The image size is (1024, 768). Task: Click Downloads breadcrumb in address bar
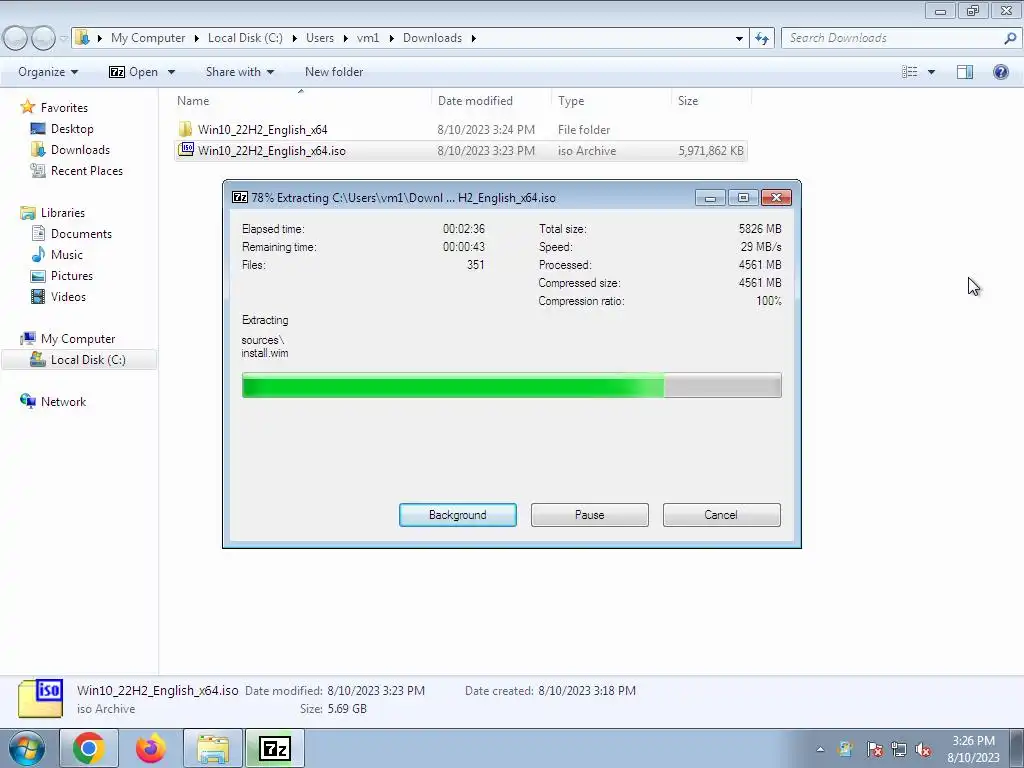click(x=432, y=38)
